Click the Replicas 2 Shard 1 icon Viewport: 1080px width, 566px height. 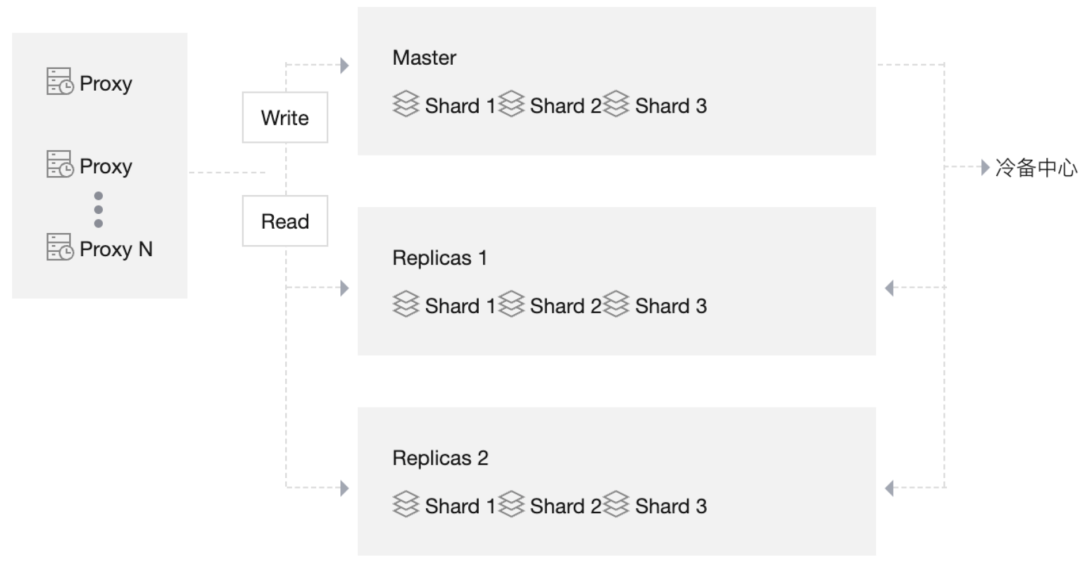[406, 505]
